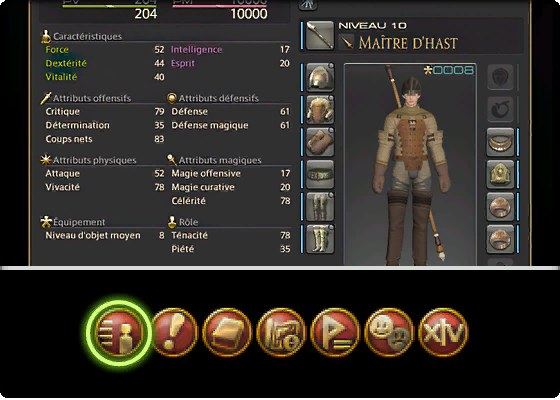Select the lance weapon equipment slot

tap(320, 35)
